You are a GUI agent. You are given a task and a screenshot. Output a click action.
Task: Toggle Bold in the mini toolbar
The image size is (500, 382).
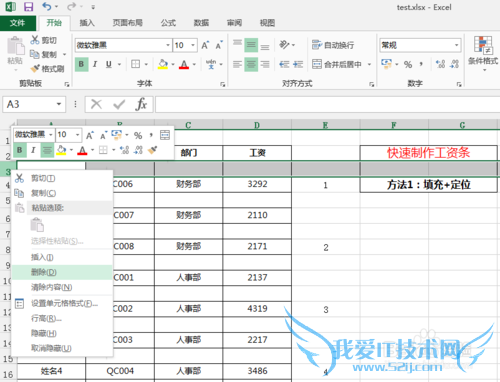tap(20, 150)
